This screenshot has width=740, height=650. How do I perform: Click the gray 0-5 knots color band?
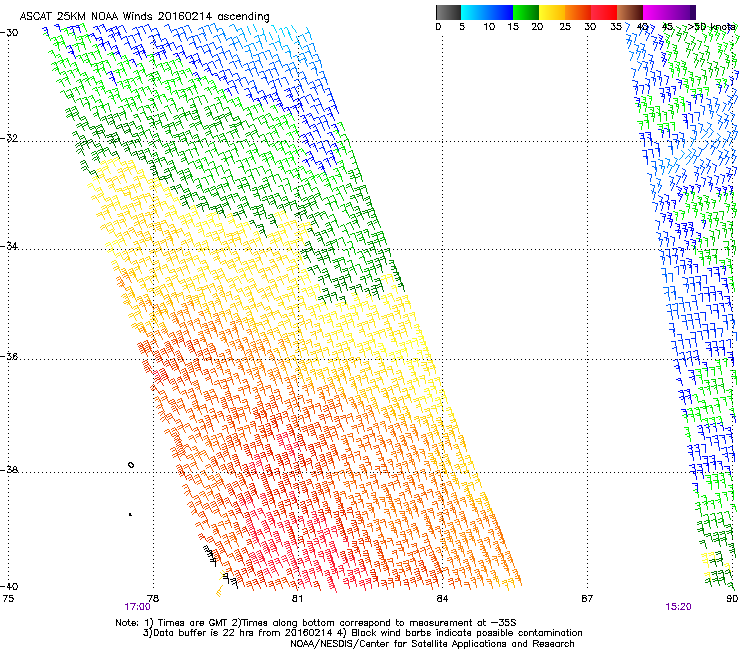point(448,12)
